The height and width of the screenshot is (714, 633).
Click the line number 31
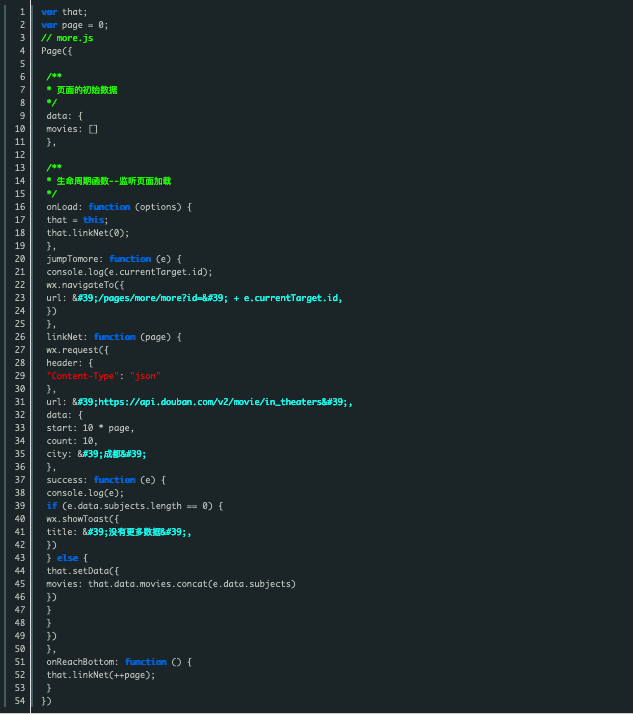20,402
